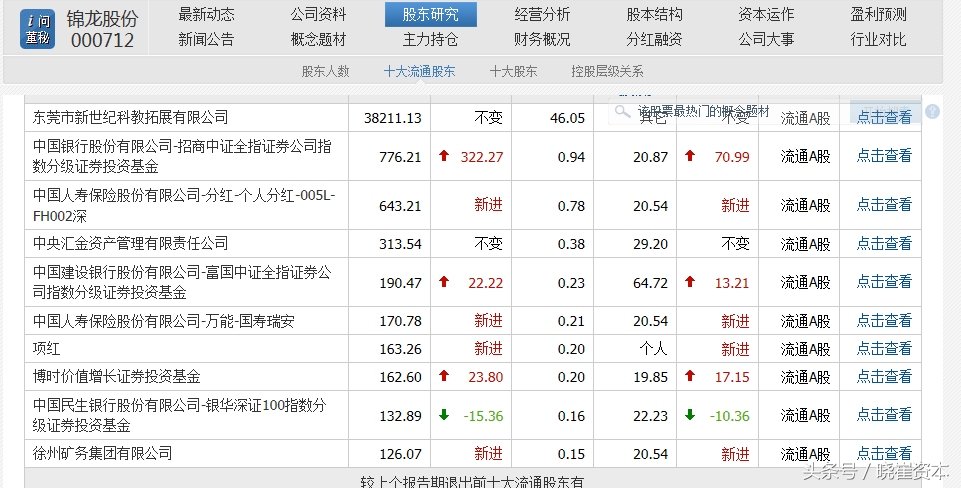Viewport: 961px width, 488px height.
Task: Click the stock code 000712
Action: [x=102, y=40]
